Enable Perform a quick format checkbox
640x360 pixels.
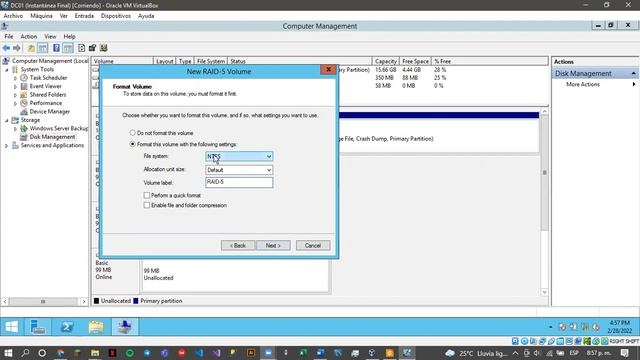147,196
